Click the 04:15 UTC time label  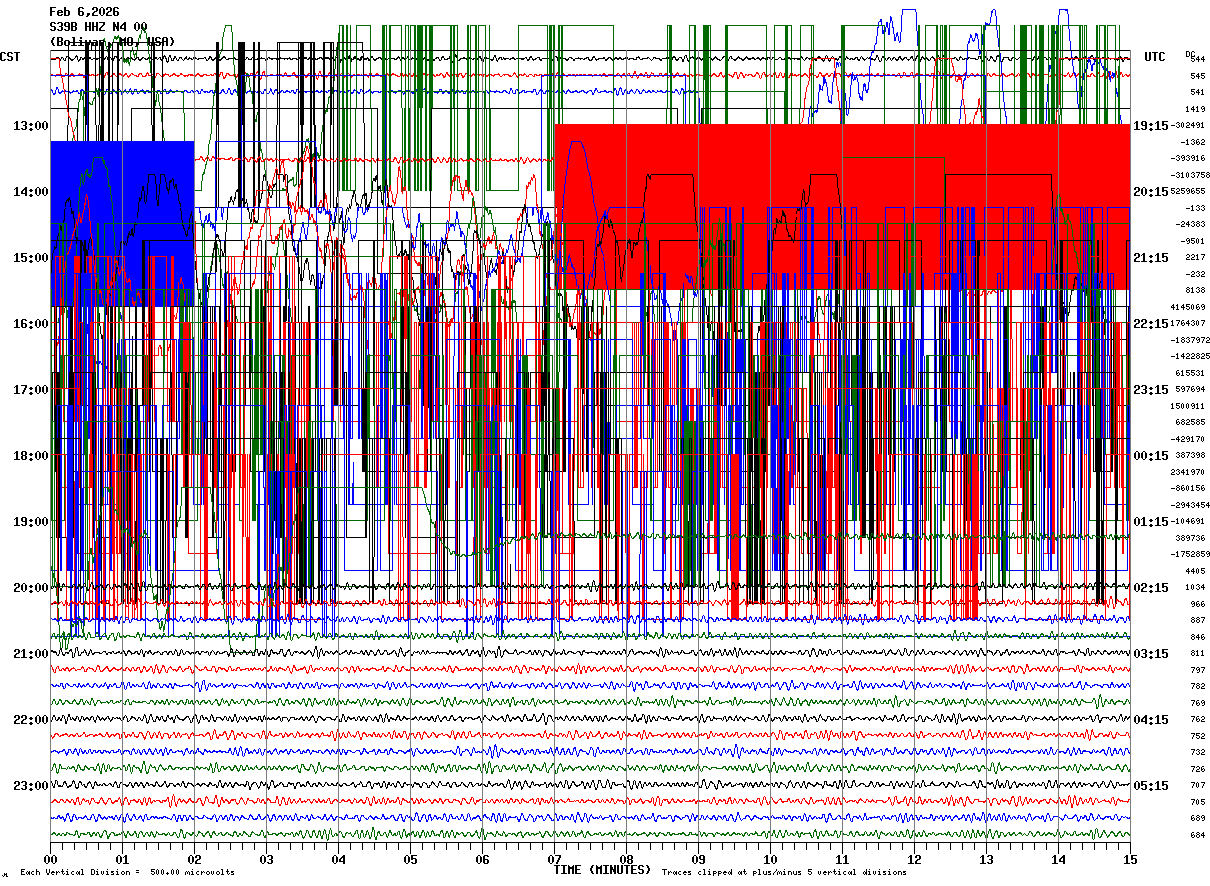[x=1151, y=720]
